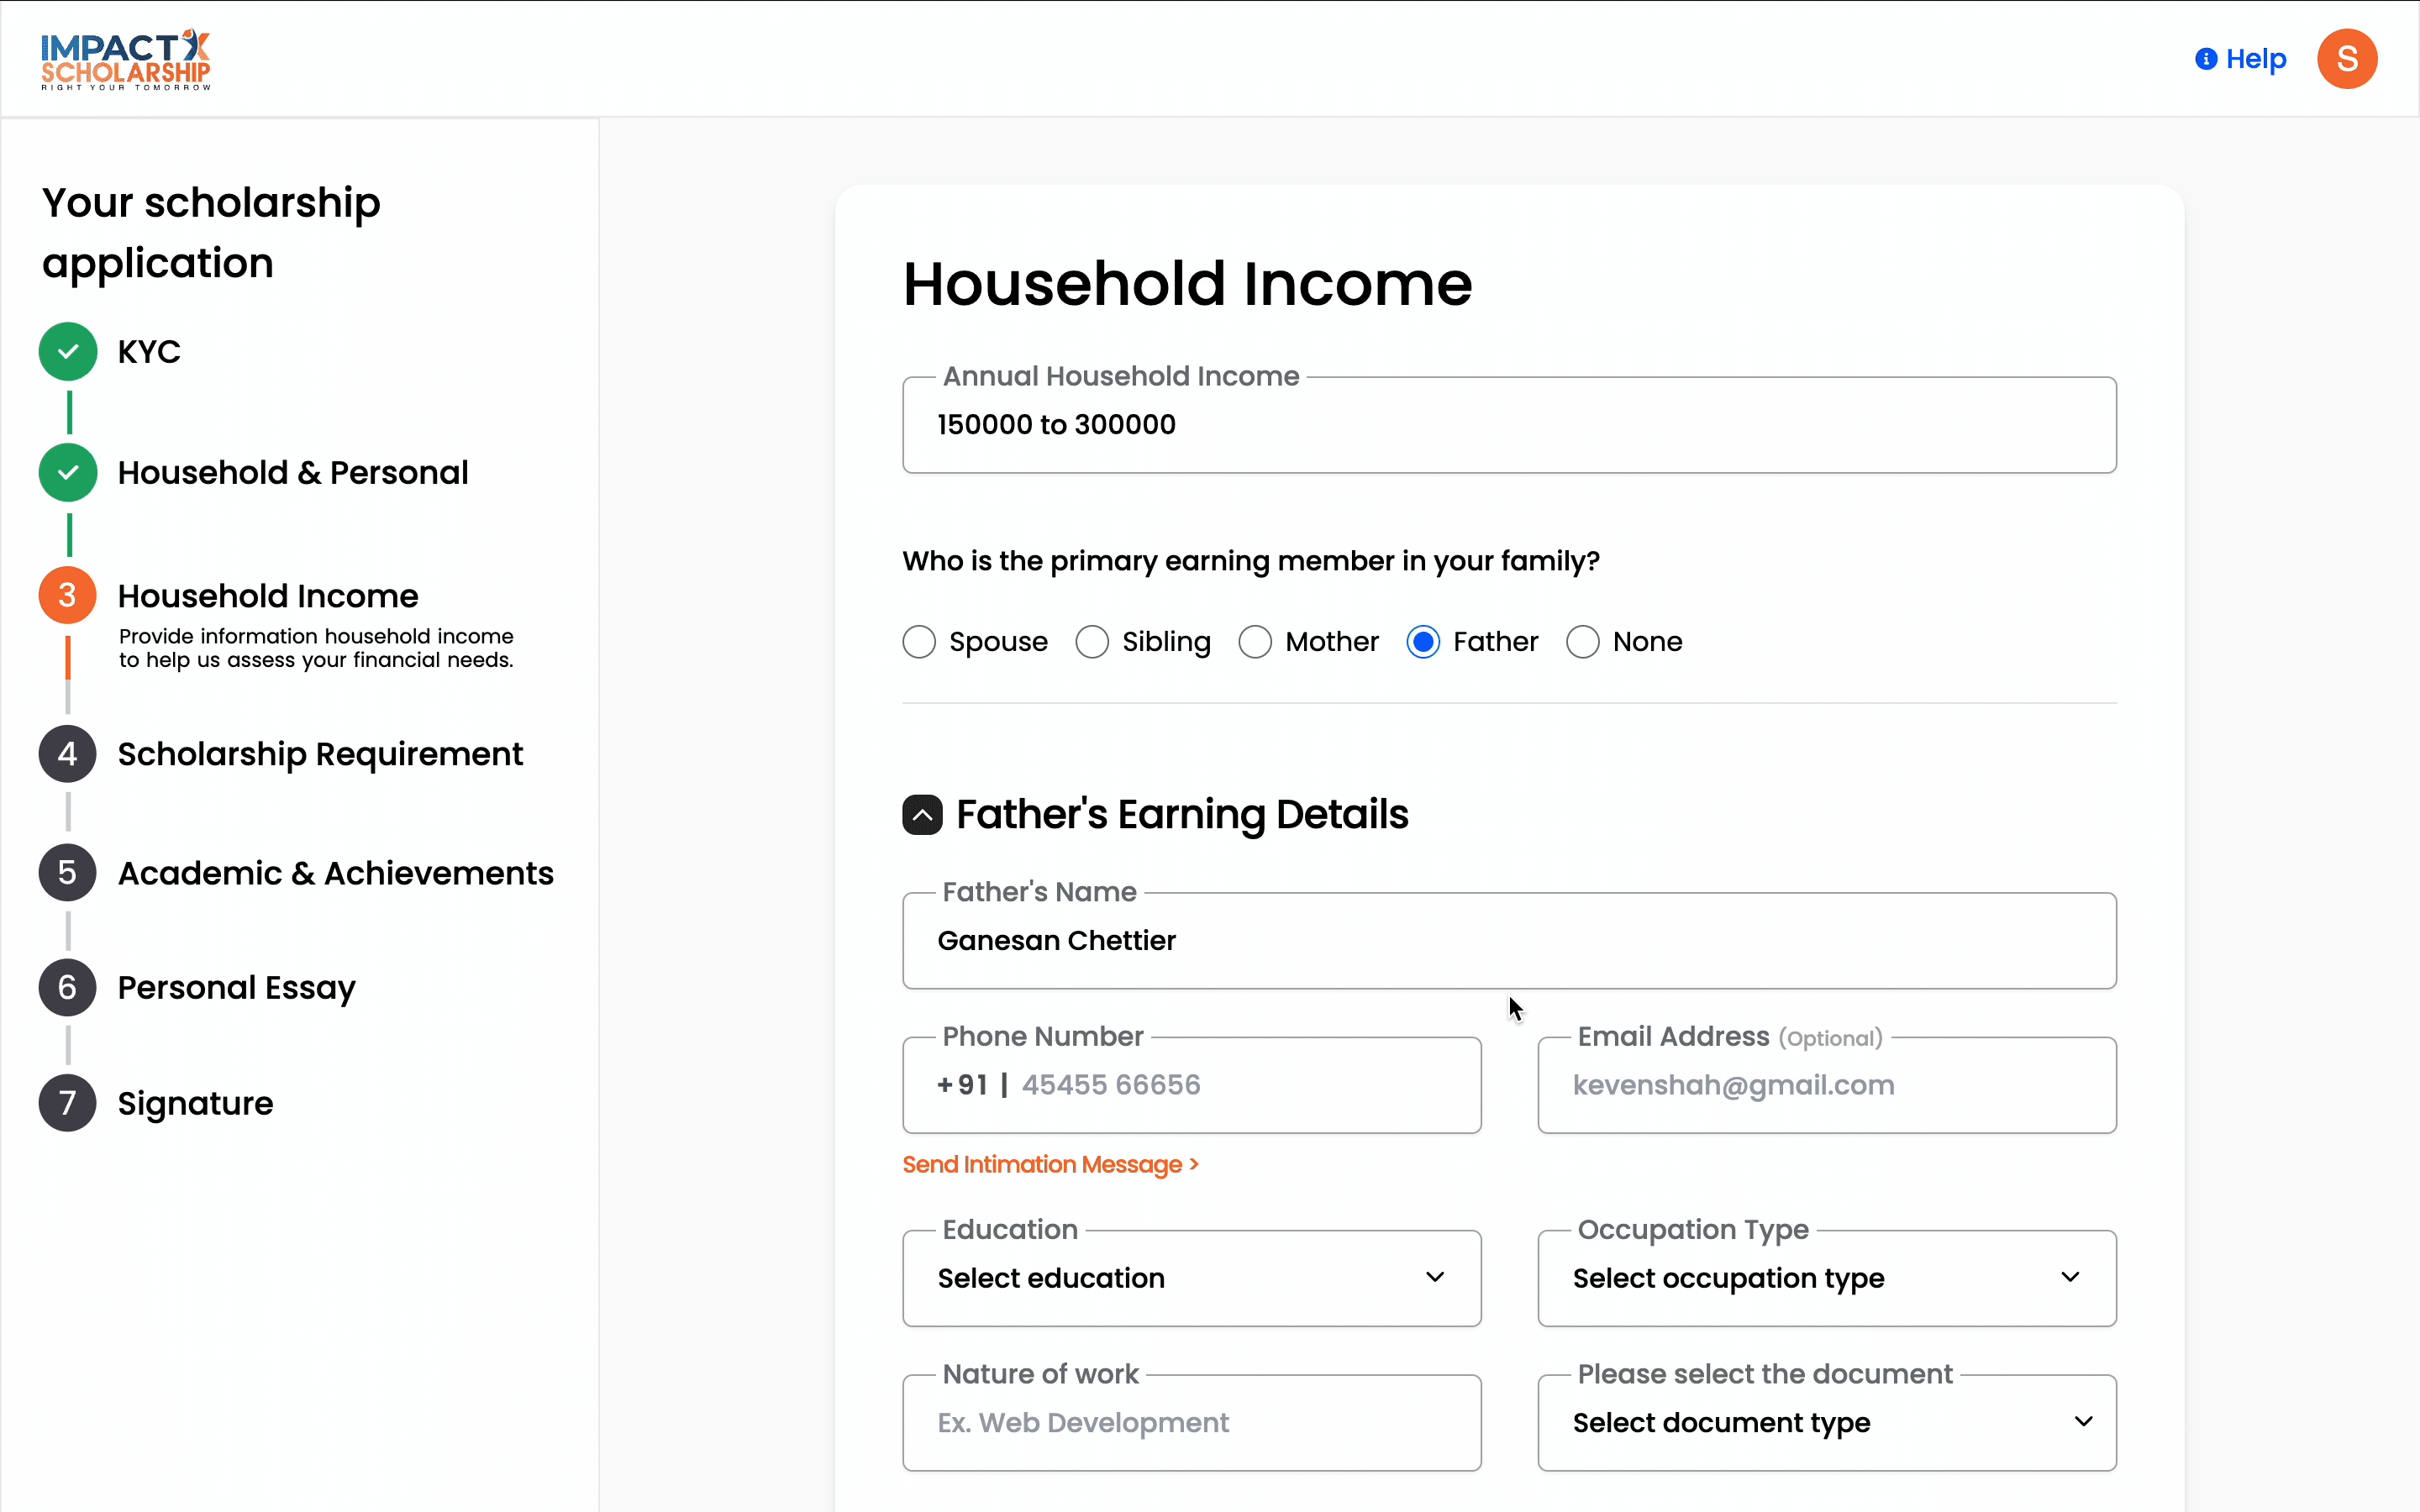Click the Household & Personal checkmark icon

(68, 473)
